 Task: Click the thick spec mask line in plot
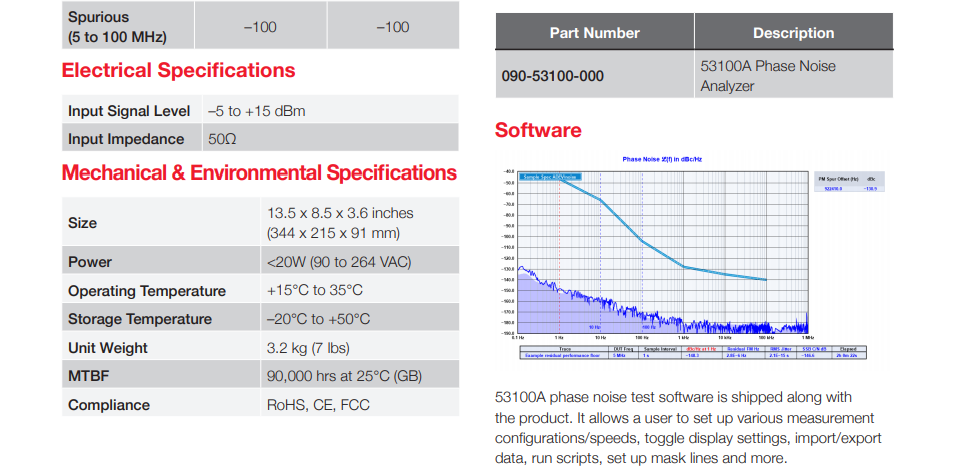pyautogui.click(x=641, y=240)
